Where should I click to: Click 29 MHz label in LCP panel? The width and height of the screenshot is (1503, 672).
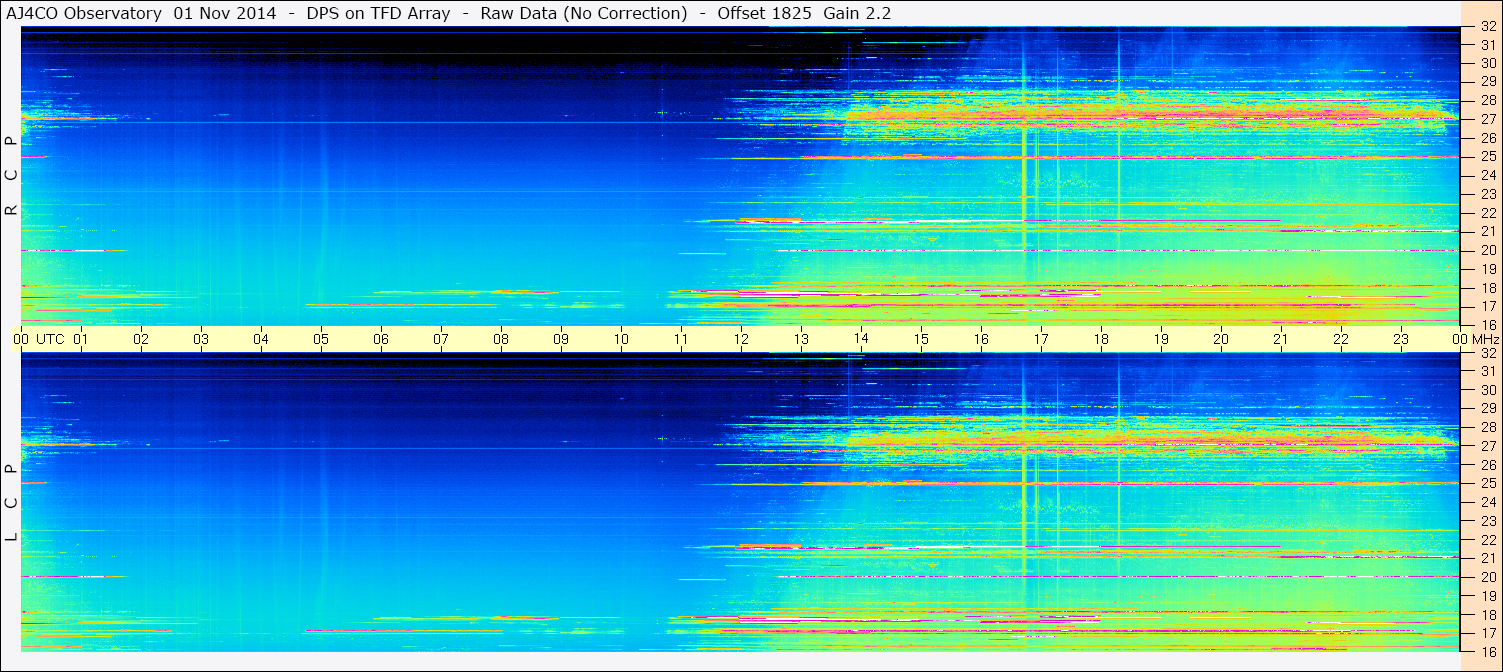(1487, 409)
